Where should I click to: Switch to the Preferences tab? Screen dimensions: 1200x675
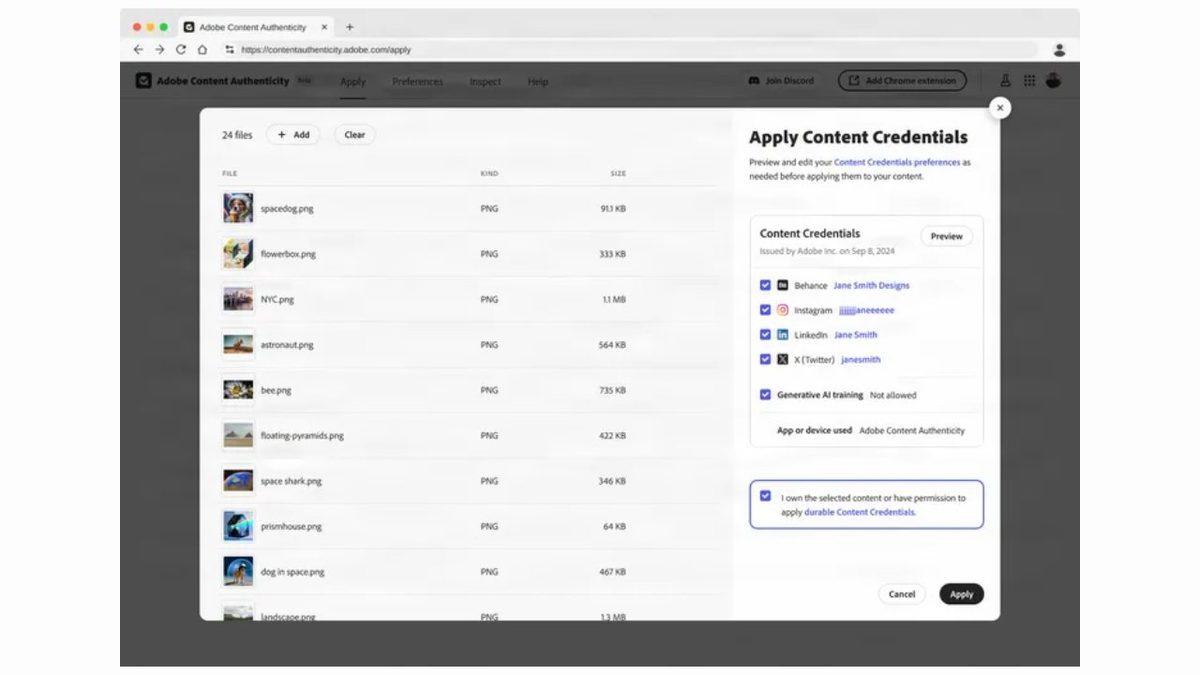pyautogui.click(x=417, y=82)
